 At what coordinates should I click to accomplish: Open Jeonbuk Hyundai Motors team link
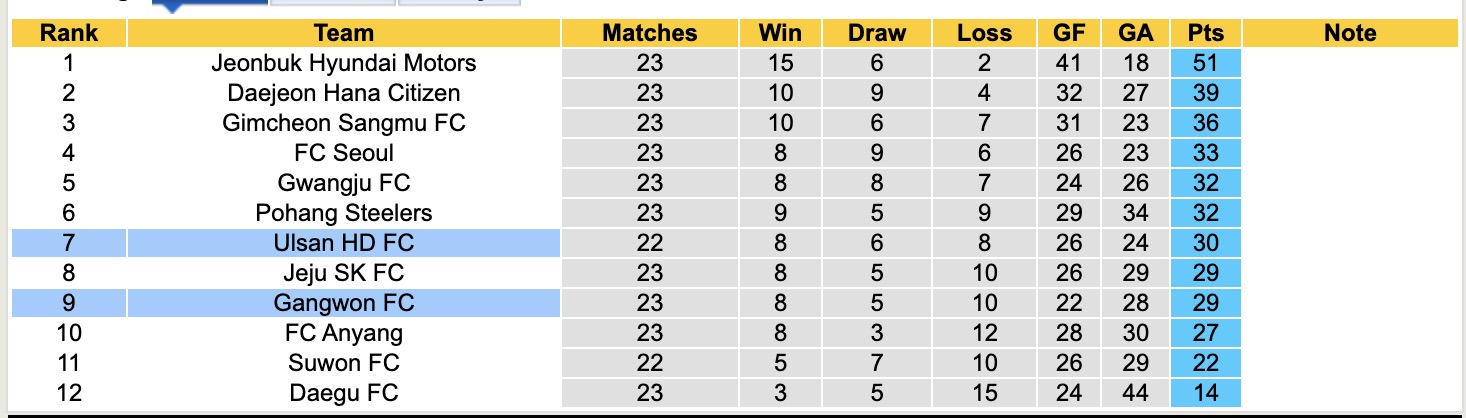point(343,63)
